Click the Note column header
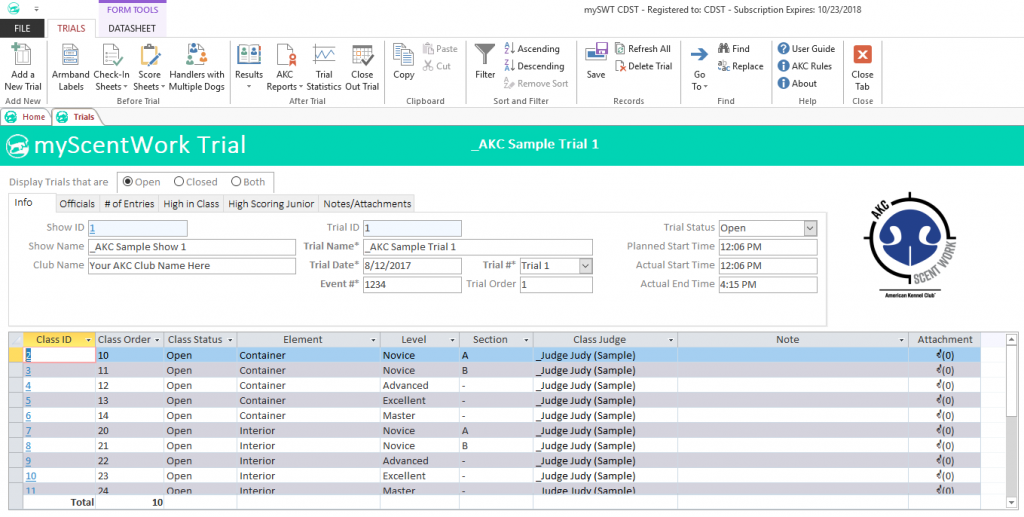1024x517 pixels. tap(792, 339)
